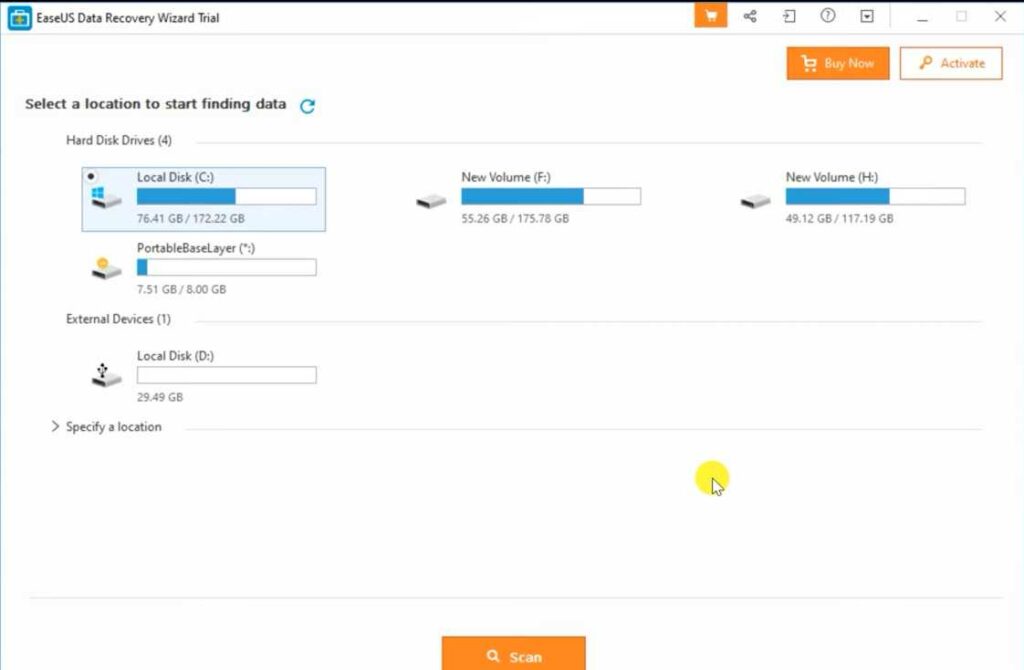The width and height of the screenshot is (1024, 670).
Task: Click the New Volume (F:) drive icon
Action: click(x=431, y=201)
